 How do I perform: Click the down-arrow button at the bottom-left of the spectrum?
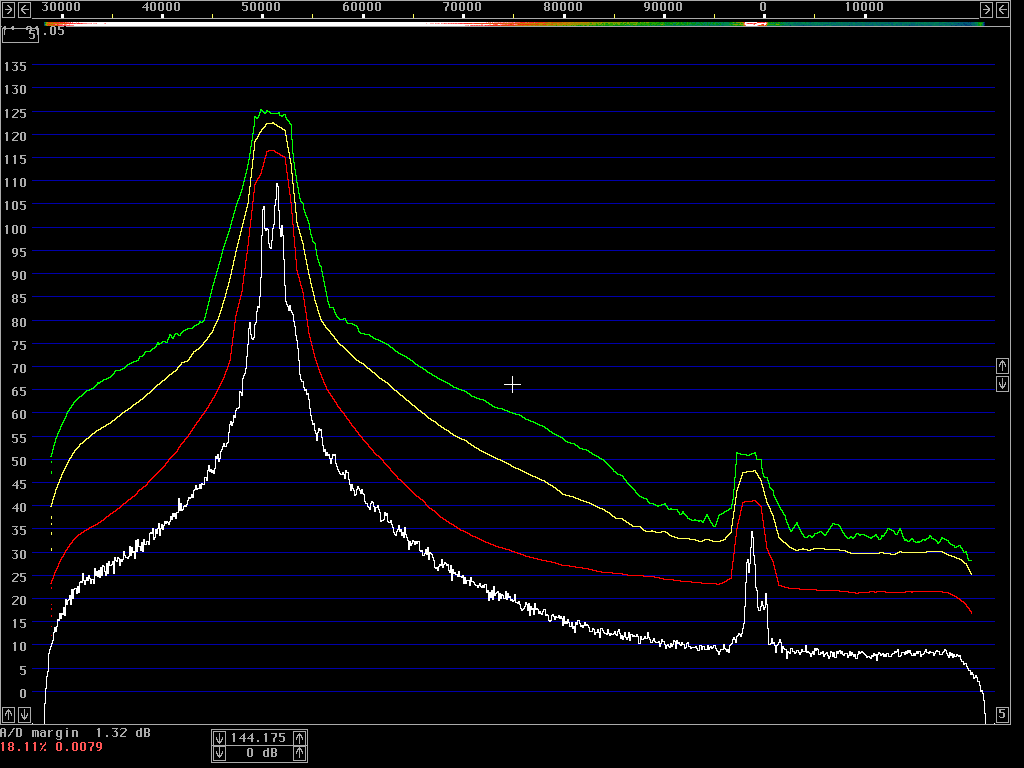pyautogui.click(x=24, y=714)
